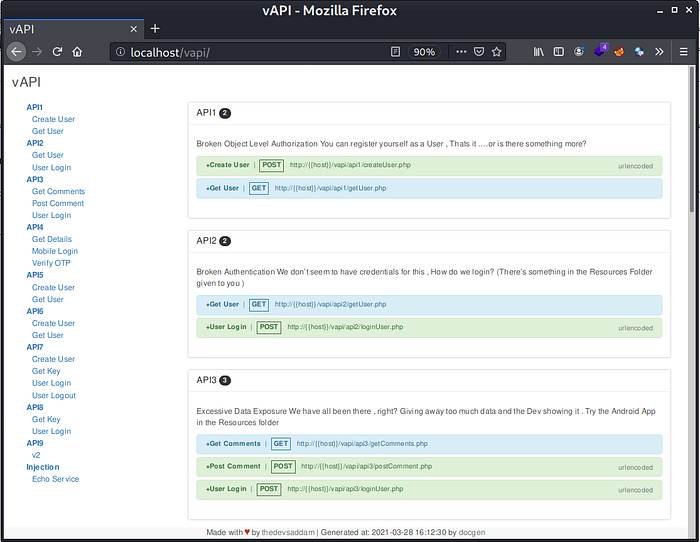Open API1 in the sidebar
The image size is (700, 542).
tap(34, 107)
